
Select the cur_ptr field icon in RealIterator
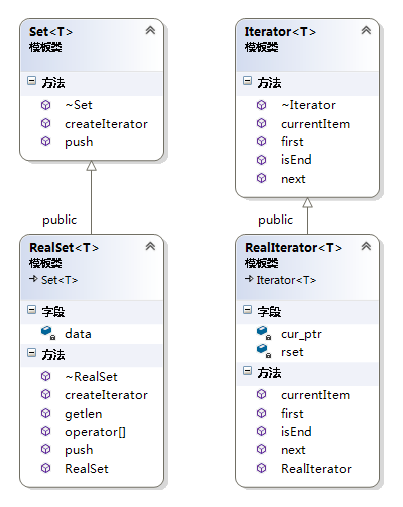pos(264,333)
